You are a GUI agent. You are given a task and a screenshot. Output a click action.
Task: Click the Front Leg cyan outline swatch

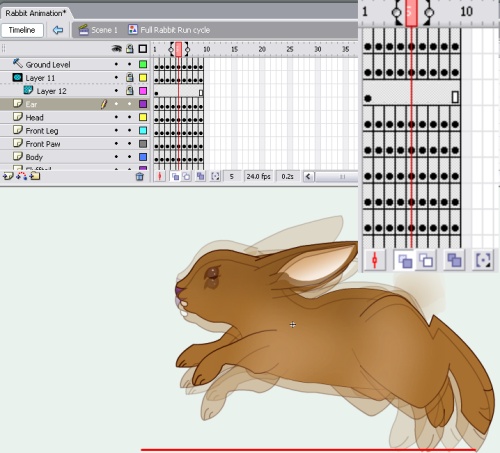tap(143, 130)
